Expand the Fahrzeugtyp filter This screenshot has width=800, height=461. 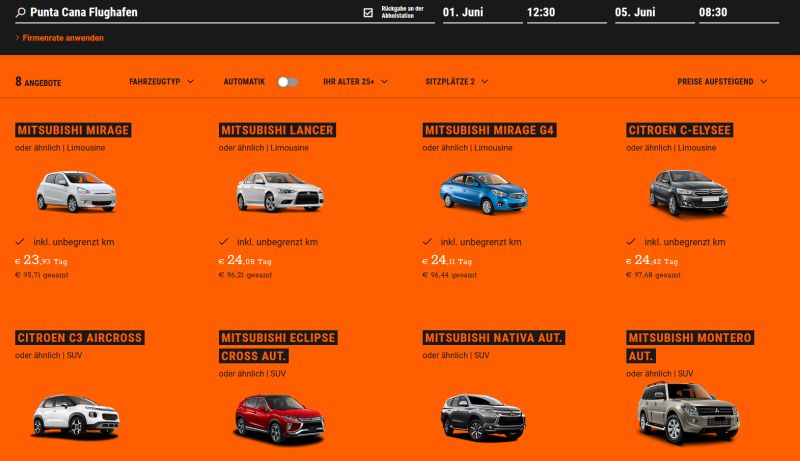pos(161,82)
